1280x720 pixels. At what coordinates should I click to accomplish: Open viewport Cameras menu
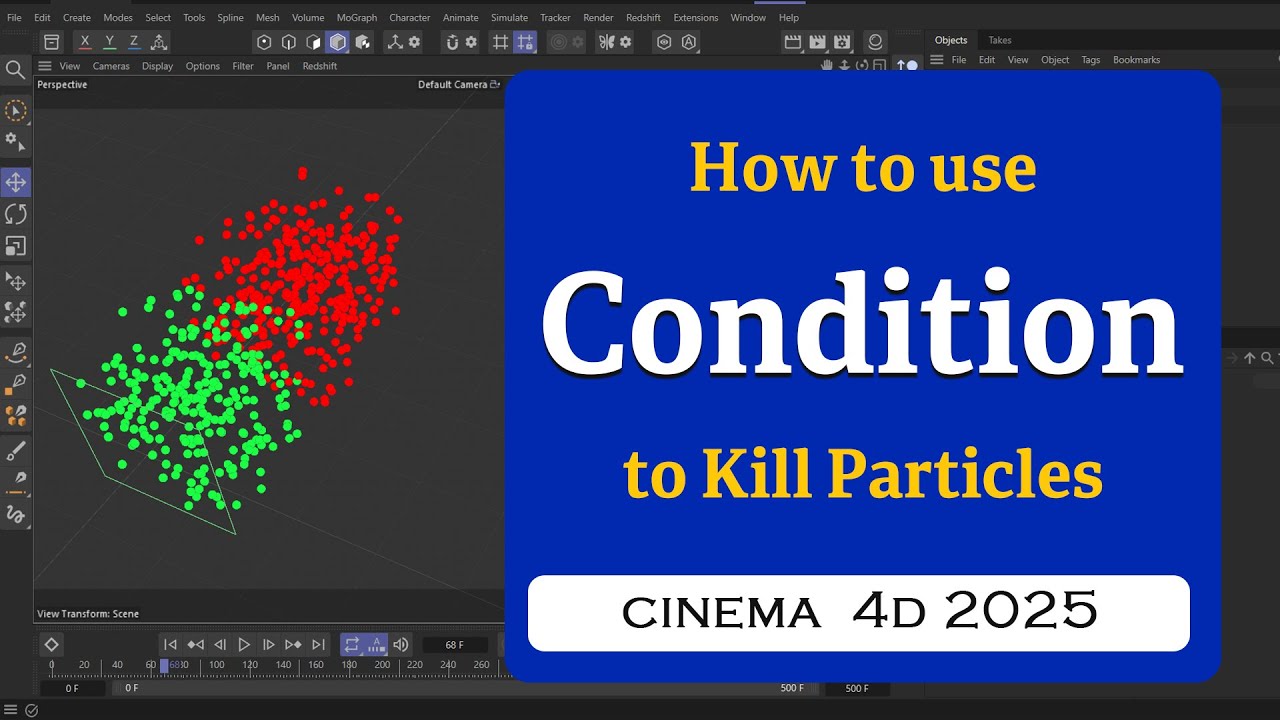[111, 66]
